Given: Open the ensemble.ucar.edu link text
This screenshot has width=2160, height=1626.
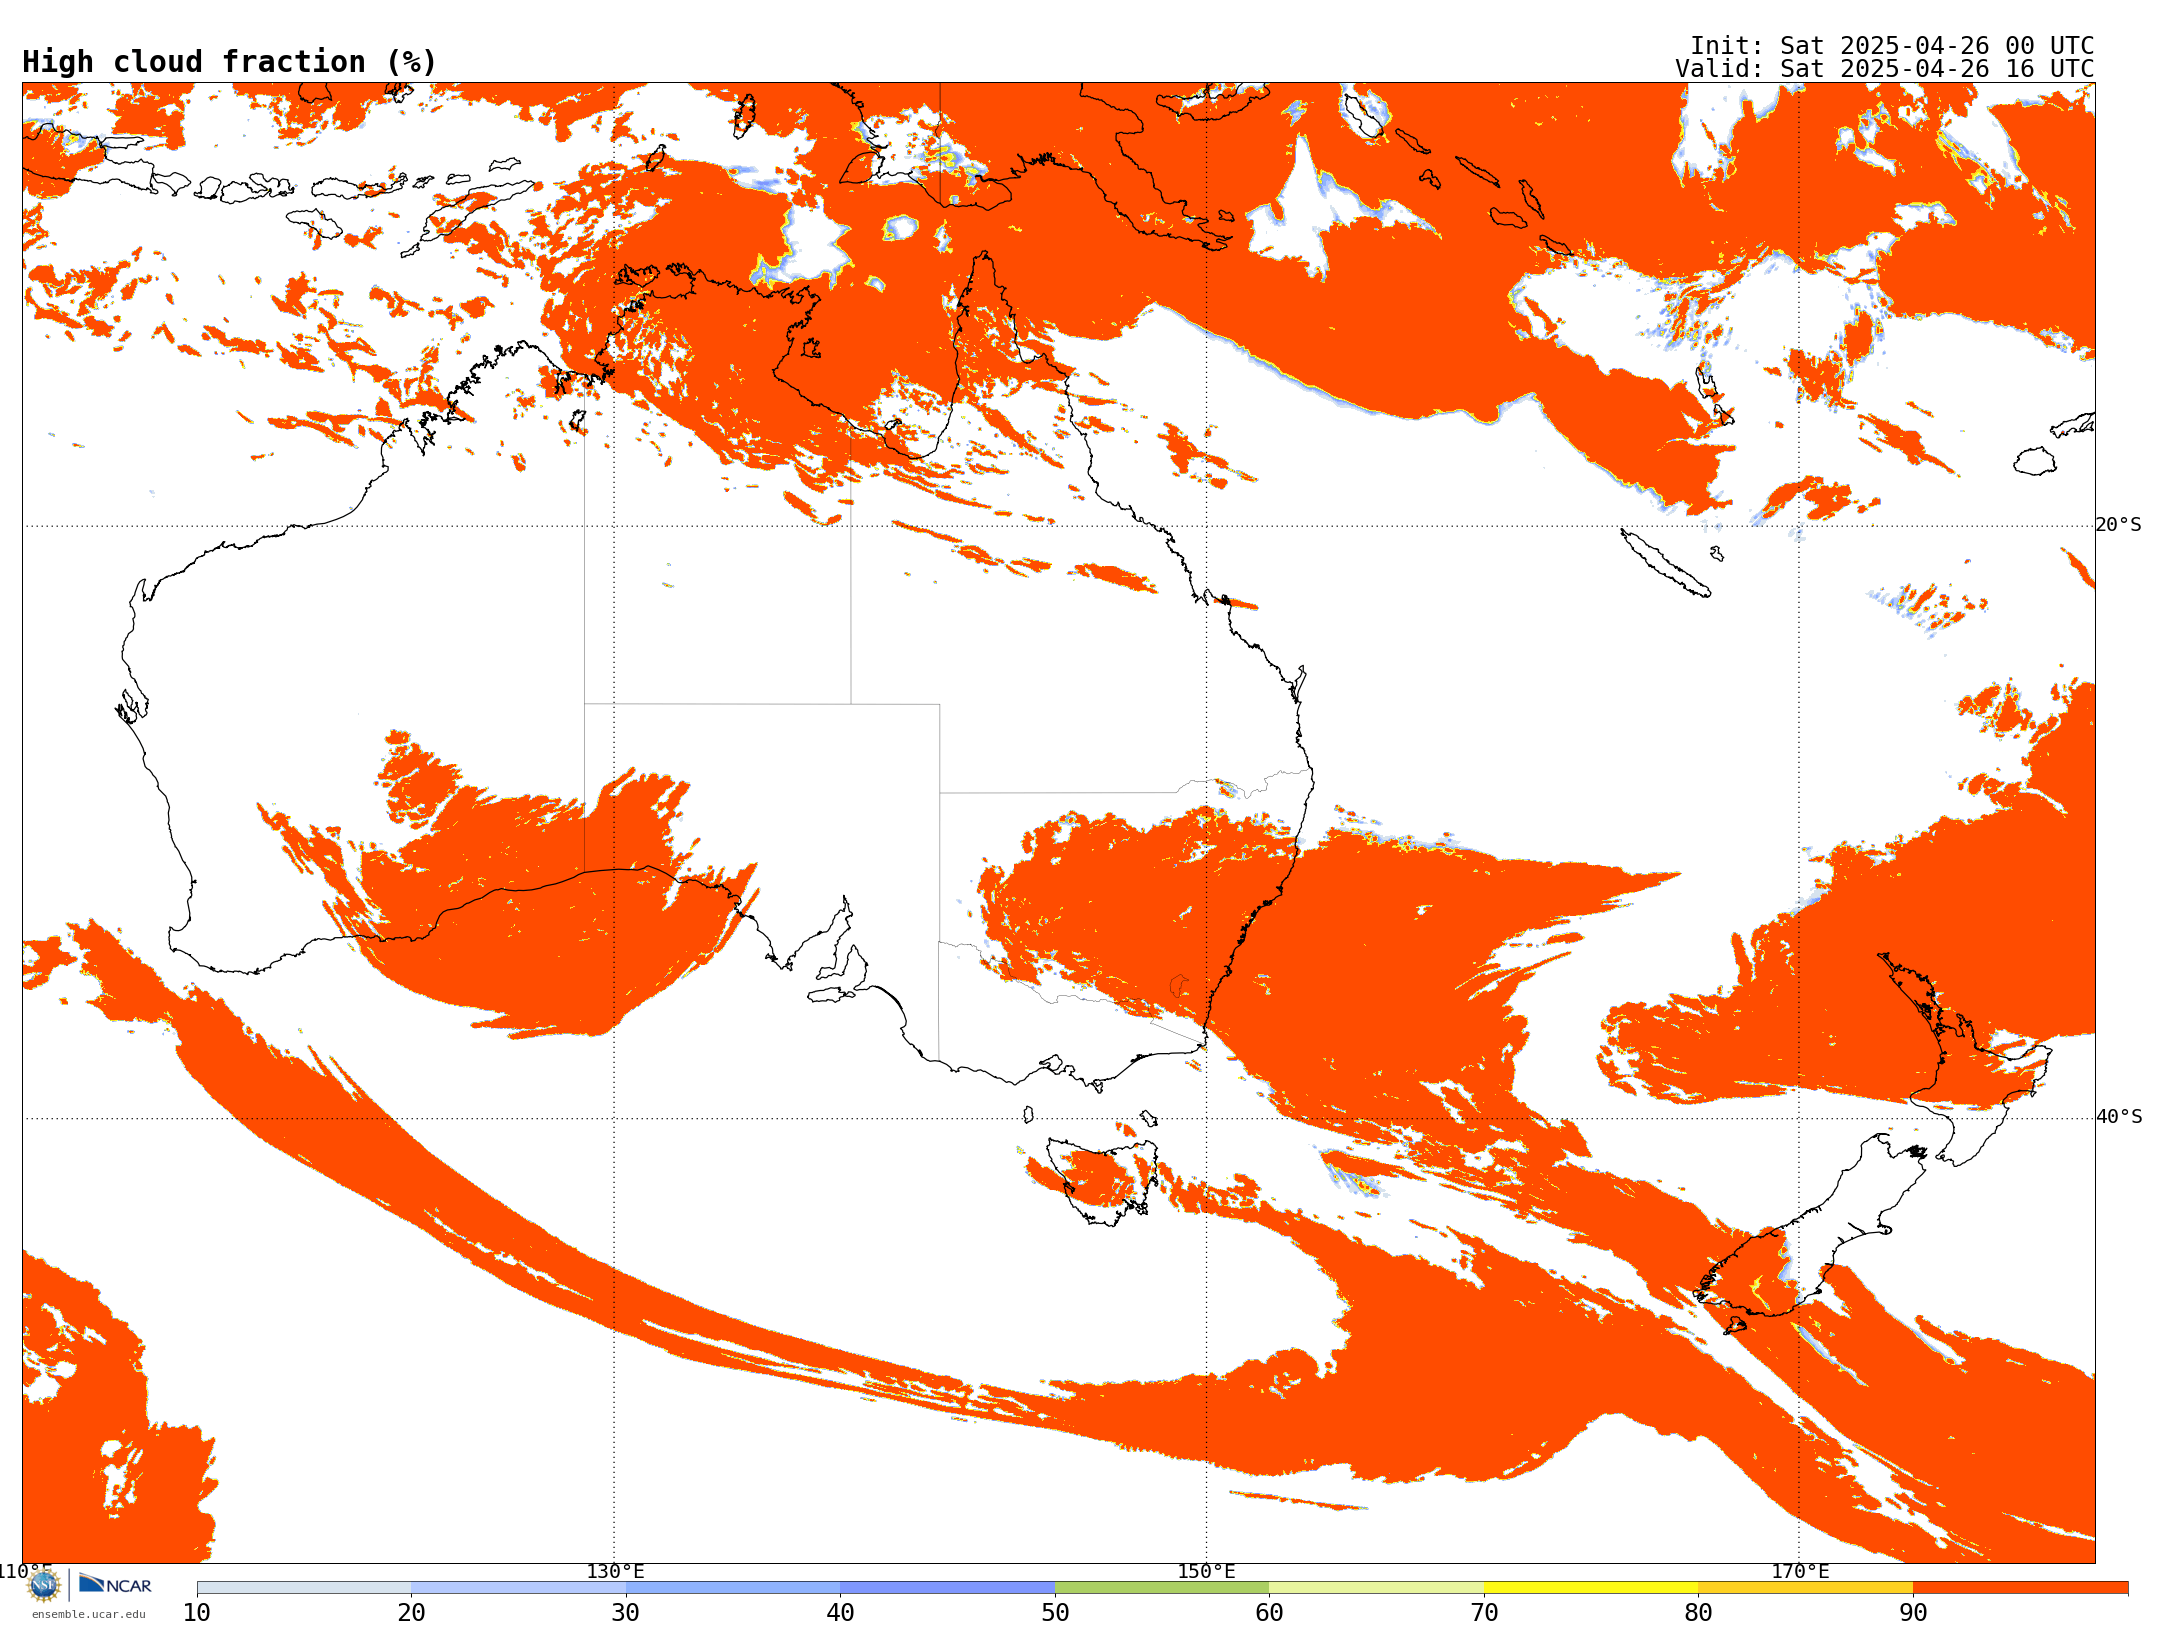Looking at the screenshot, I should point(89,1614).
